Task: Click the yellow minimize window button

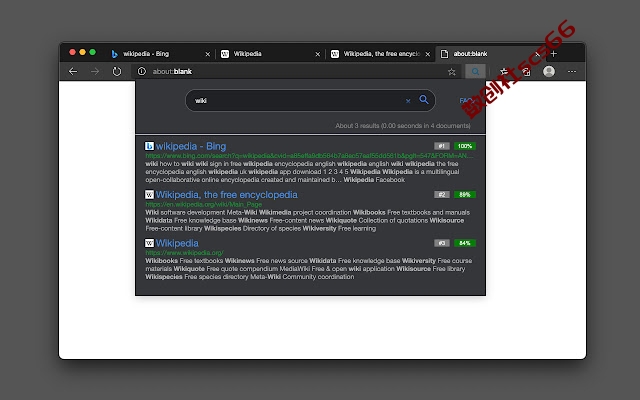Action: click(x=82, y=52)
